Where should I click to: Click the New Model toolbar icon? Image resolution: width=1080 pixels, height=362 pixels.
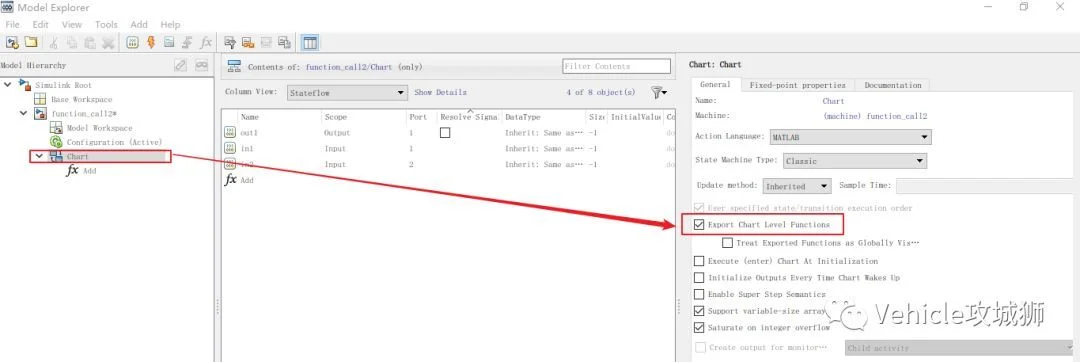pyautogui.click(x=12, y=43)
